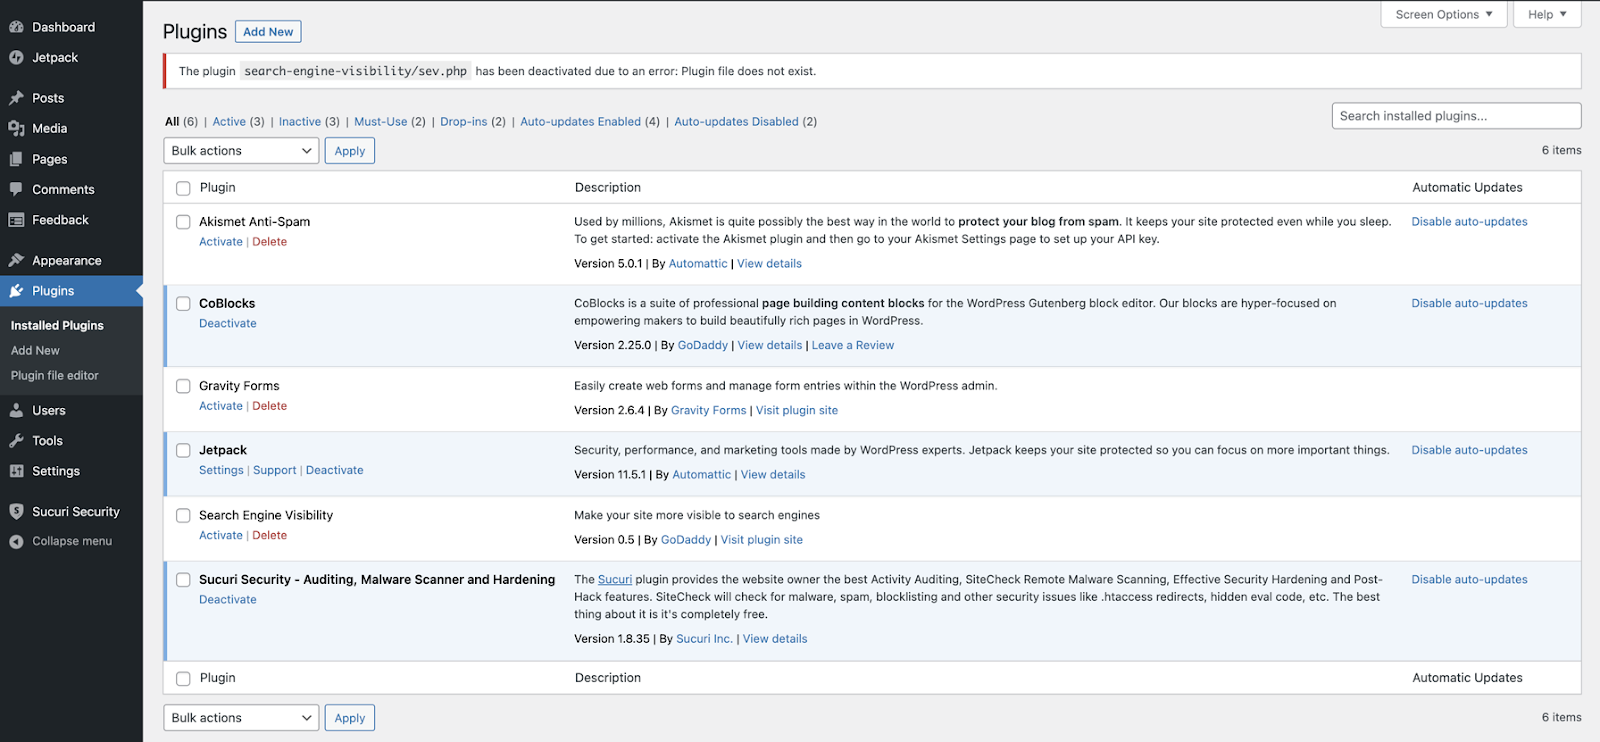Image resolution: width=1600 pixels, height=742 pixels.
Task: Click the Add New button beside Plugins title
Action: 268,32
